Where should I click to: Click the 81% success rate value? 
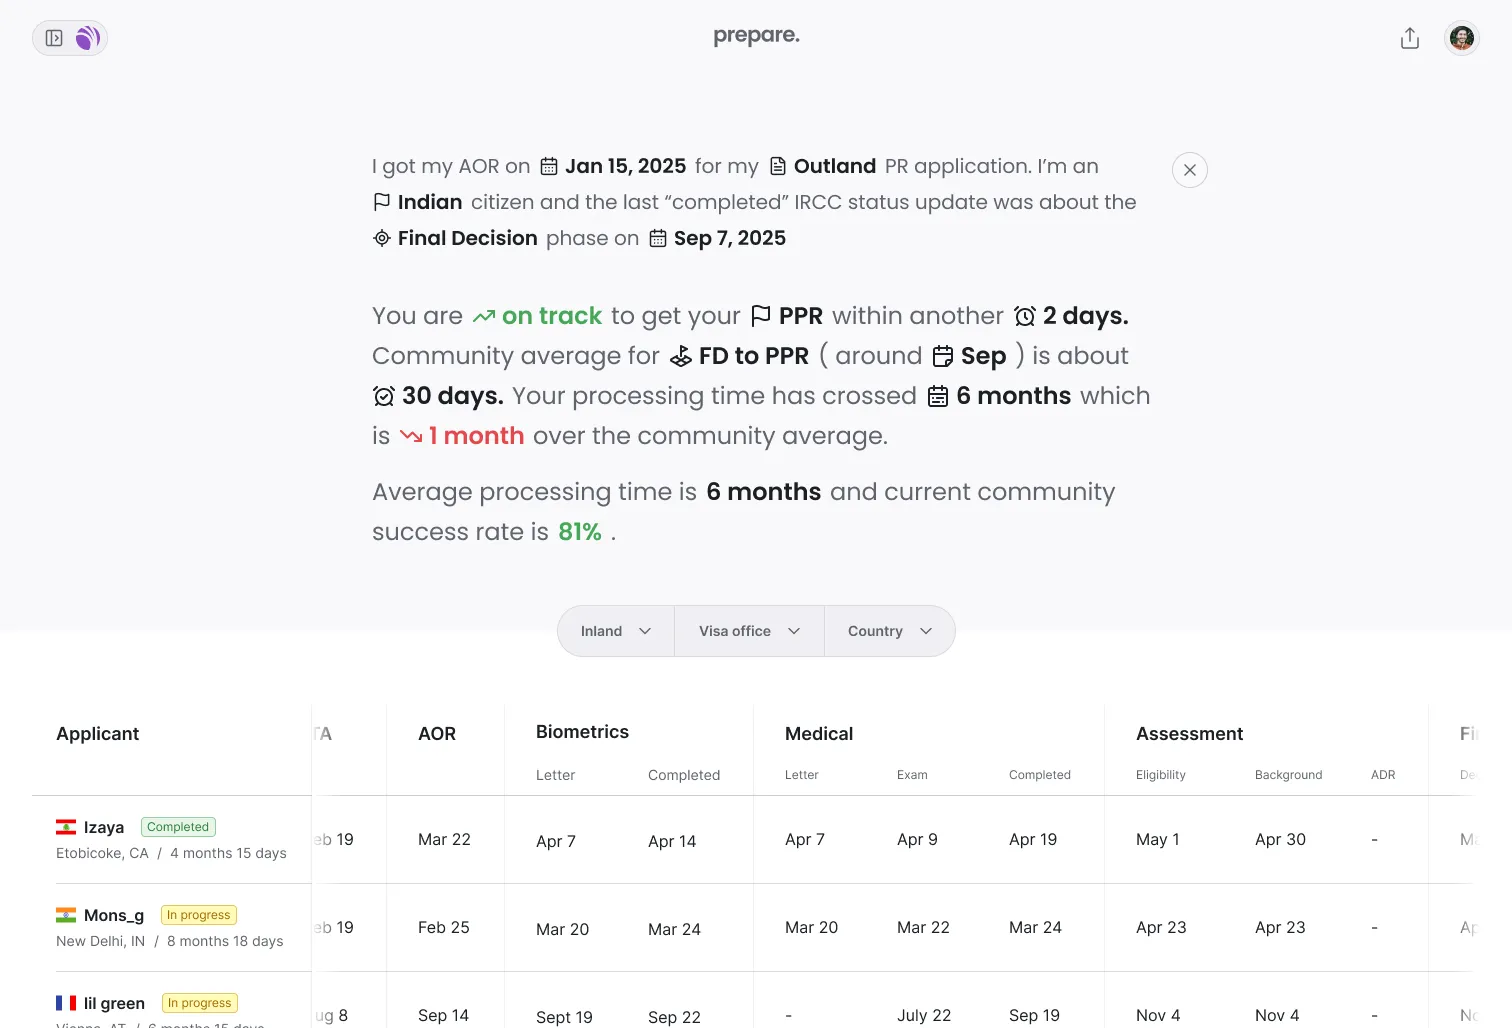click(x=580, y=532)
